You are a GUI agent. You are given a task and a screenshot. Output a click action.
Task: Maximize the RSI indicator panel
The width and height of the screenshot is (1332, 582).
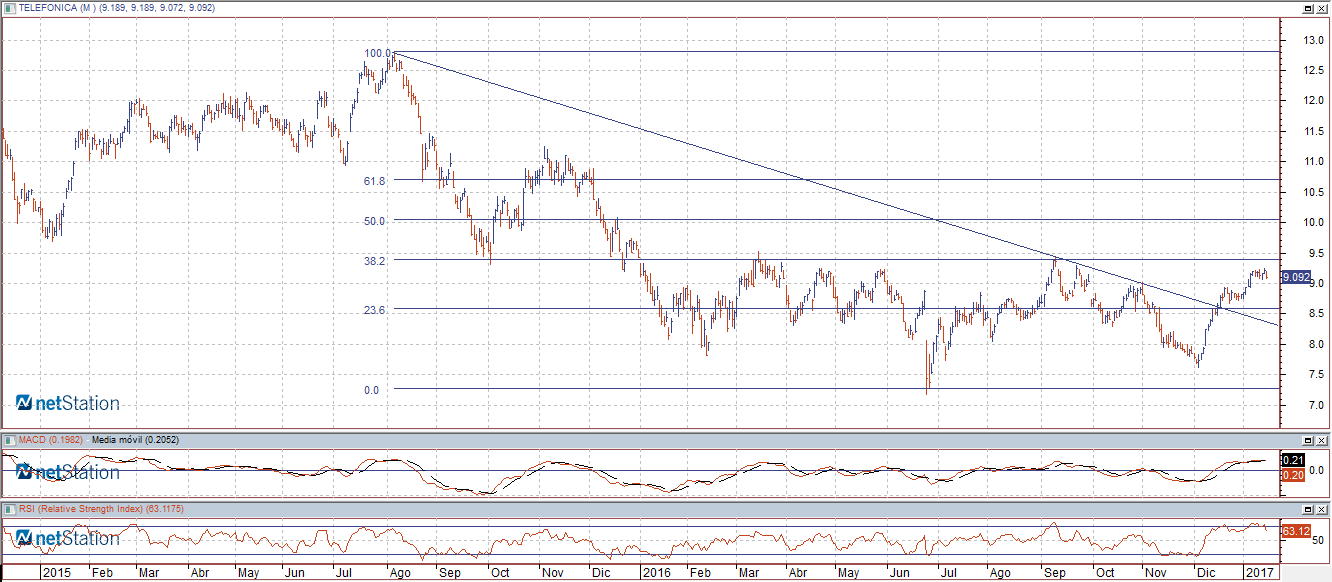(1308, 510)
